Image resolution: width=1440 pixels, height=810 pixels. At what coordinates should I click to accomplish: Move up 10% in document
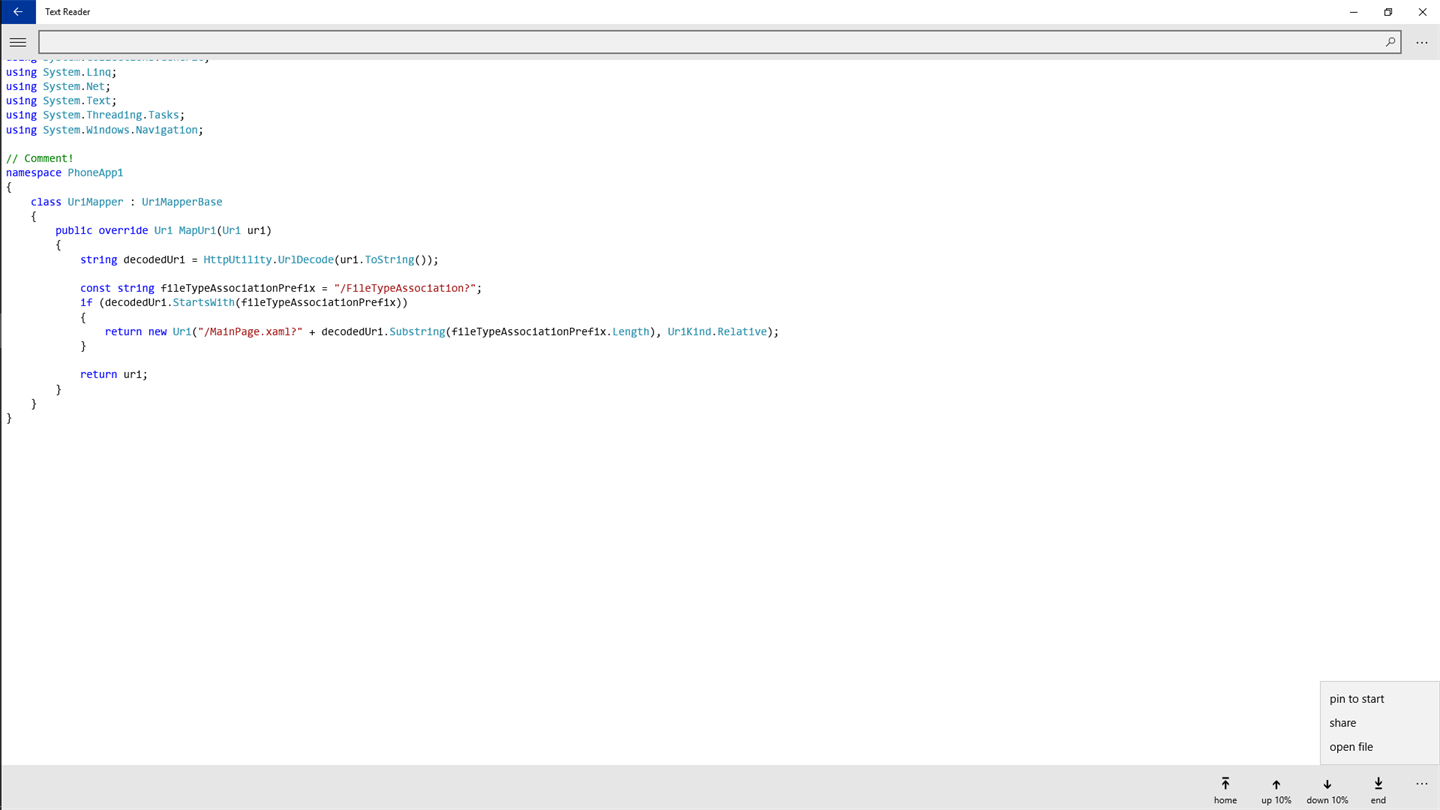[x=1276, y=790]
